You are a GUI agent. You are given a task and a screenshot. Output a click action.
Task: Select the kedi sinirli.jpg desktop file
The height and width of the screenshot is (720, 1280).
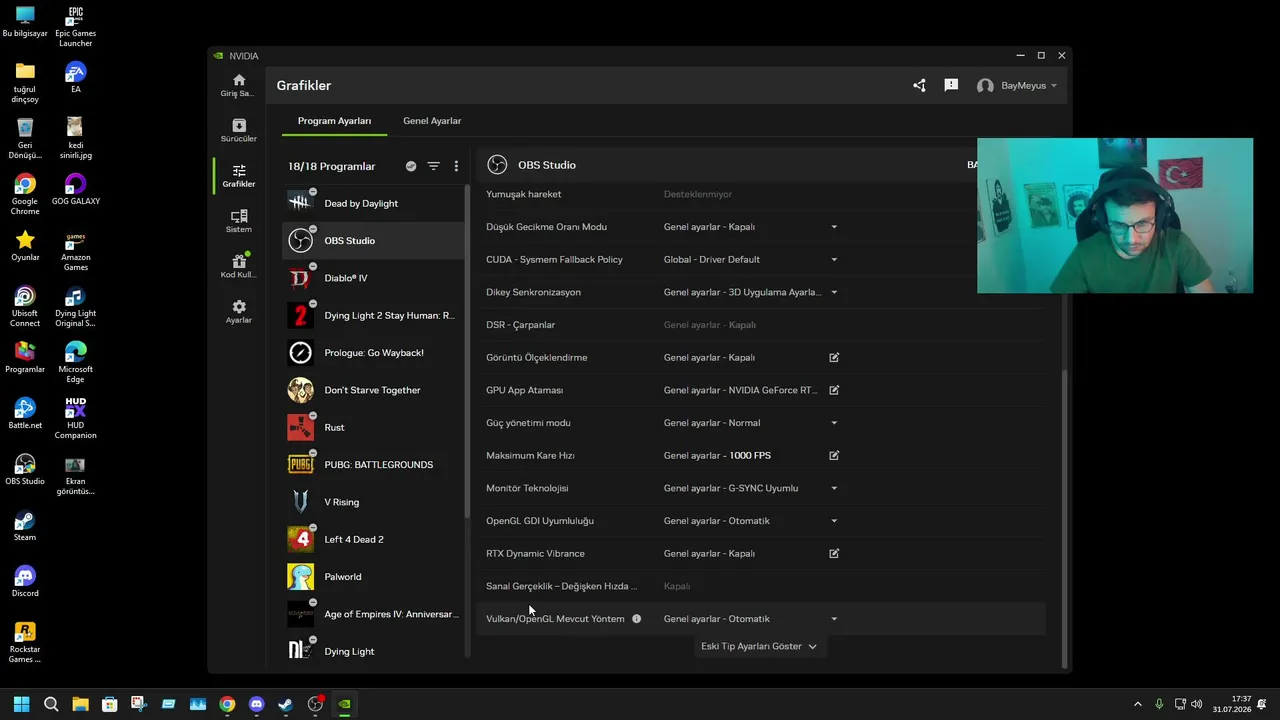point(75,138)
